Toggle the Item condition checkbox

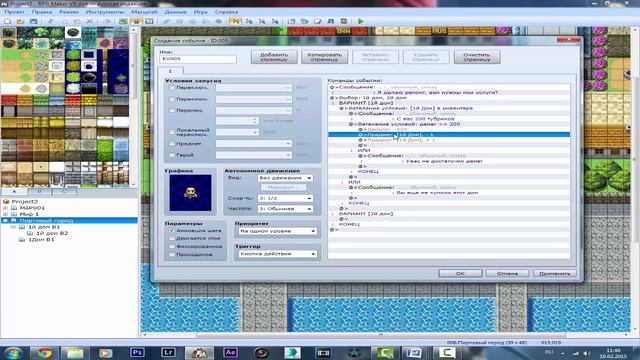pos(172,144)
